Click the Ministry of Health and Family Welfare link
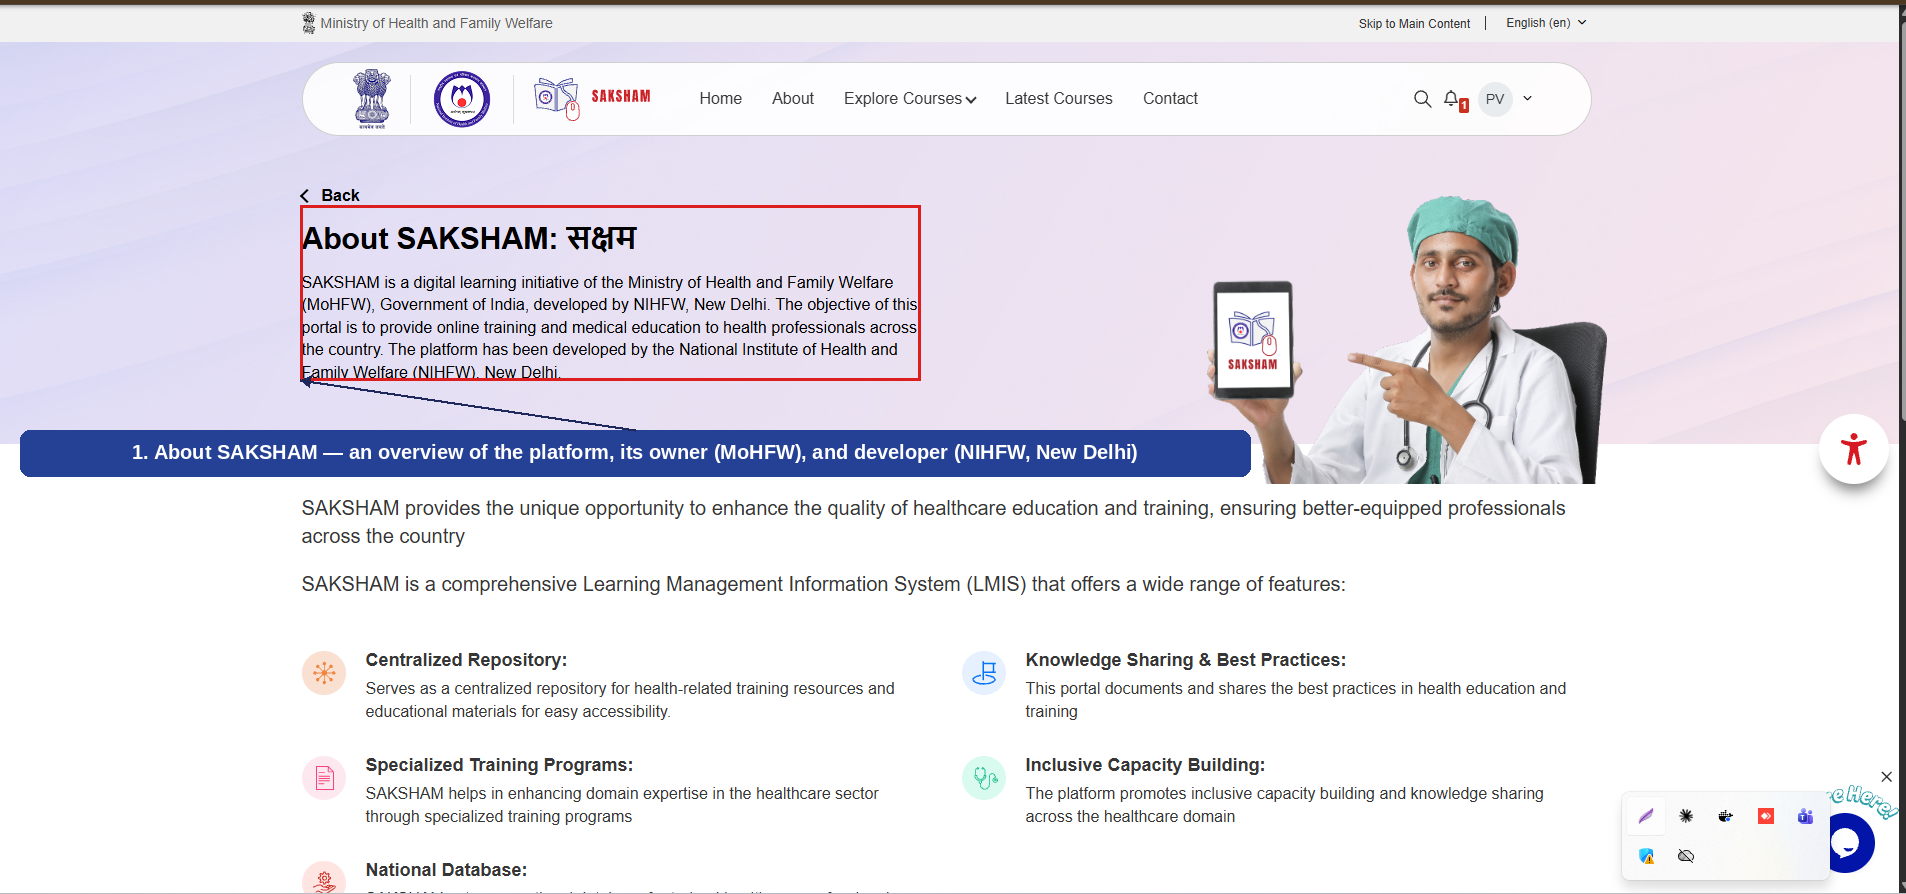Image resolution: width=1906 pixels, height=894 pixels. pos(427,23)
